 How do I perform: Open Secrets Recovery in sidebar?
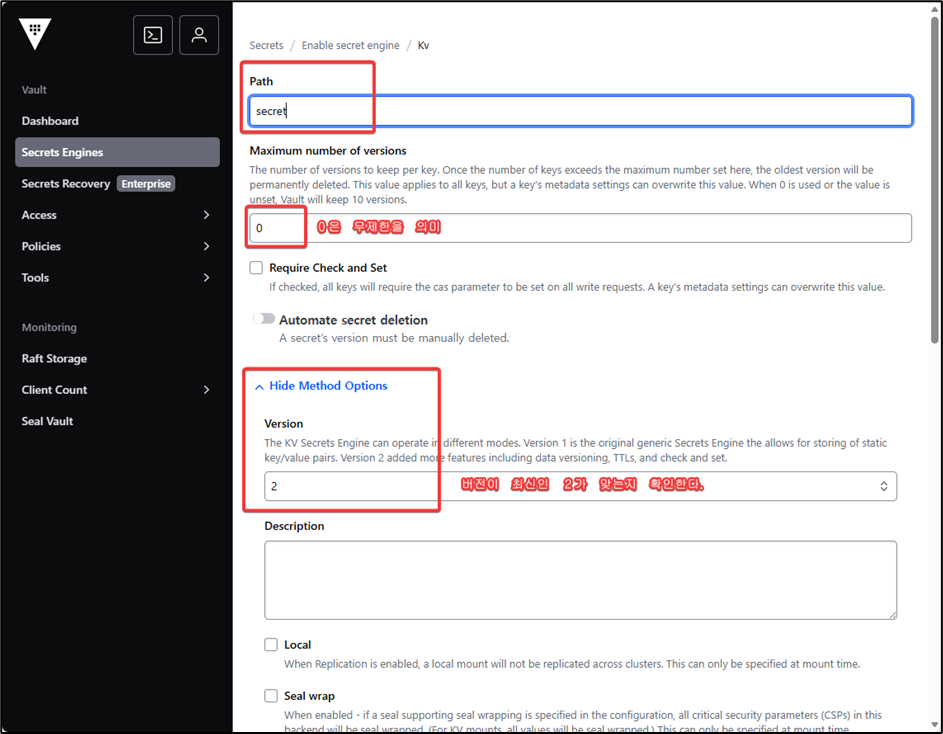[66, 184]
